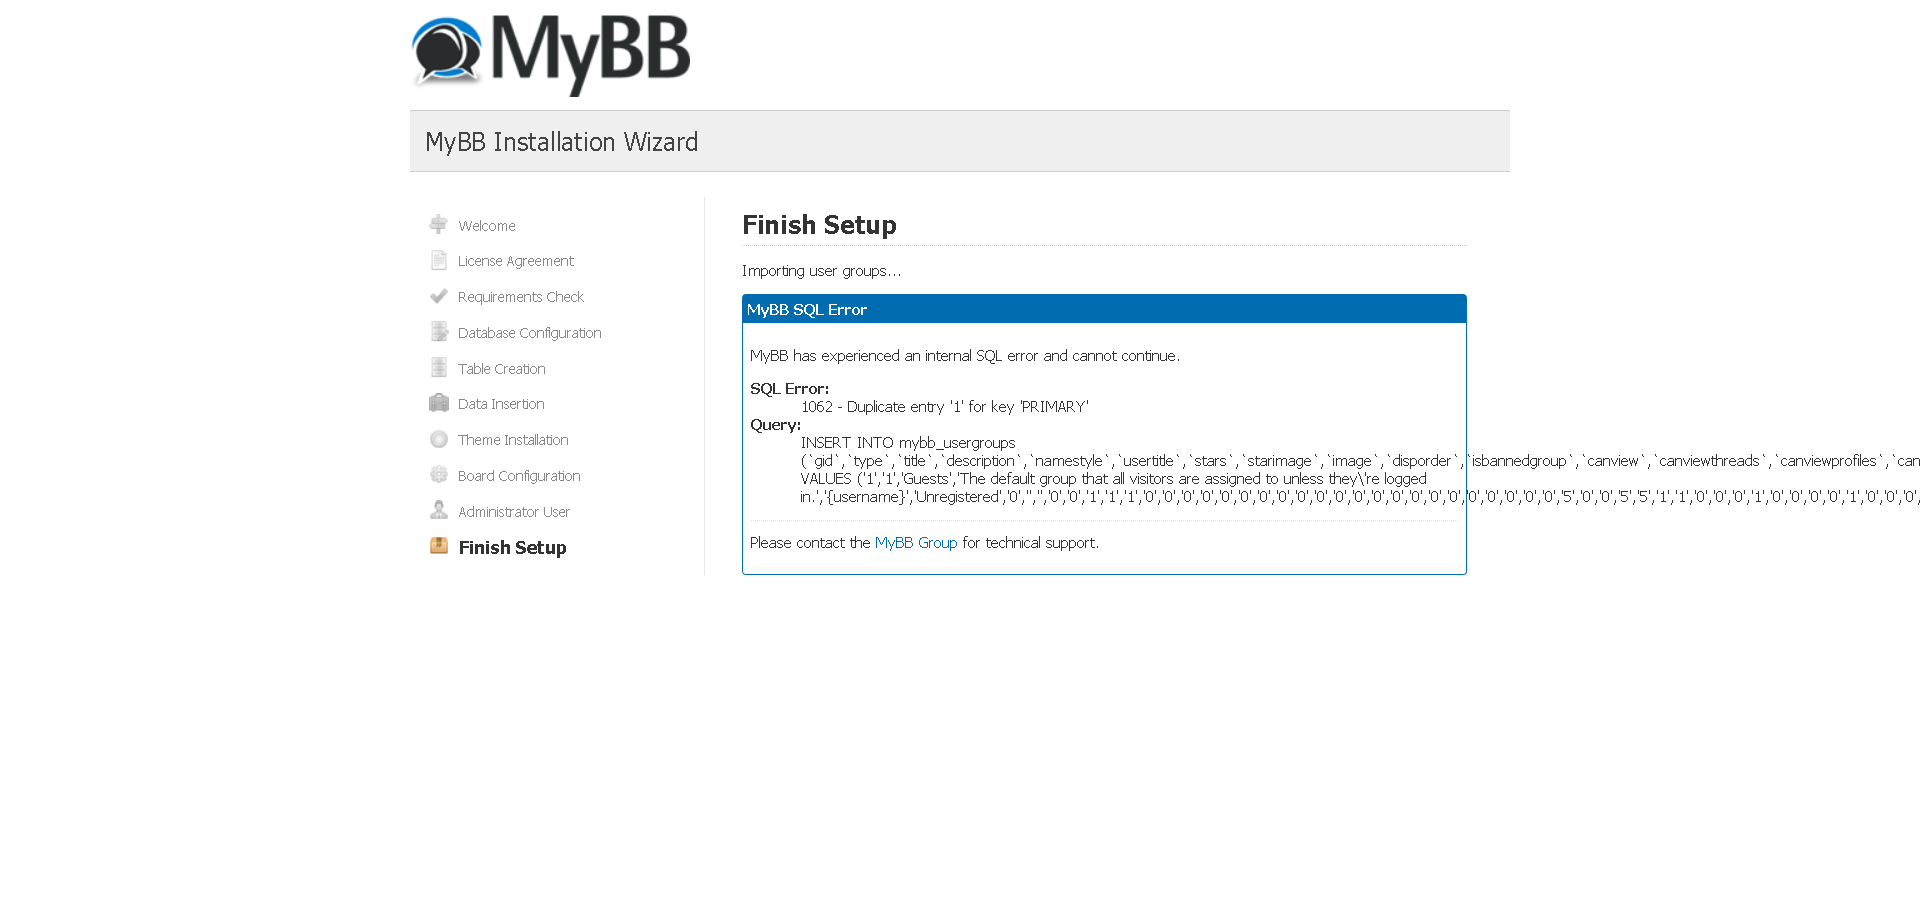This screenshot has height=909, width=1920.
Task: Click the License Agreement document icon
Action: coord(438,261)
